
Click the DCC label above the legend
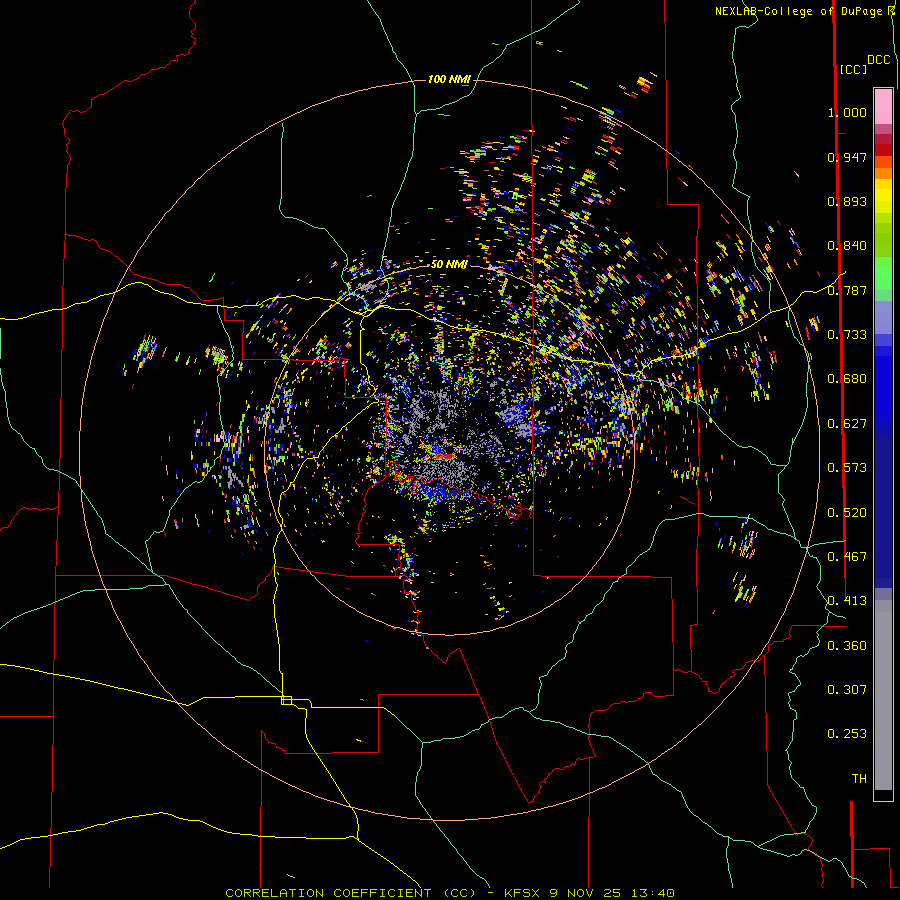(878, 60)
